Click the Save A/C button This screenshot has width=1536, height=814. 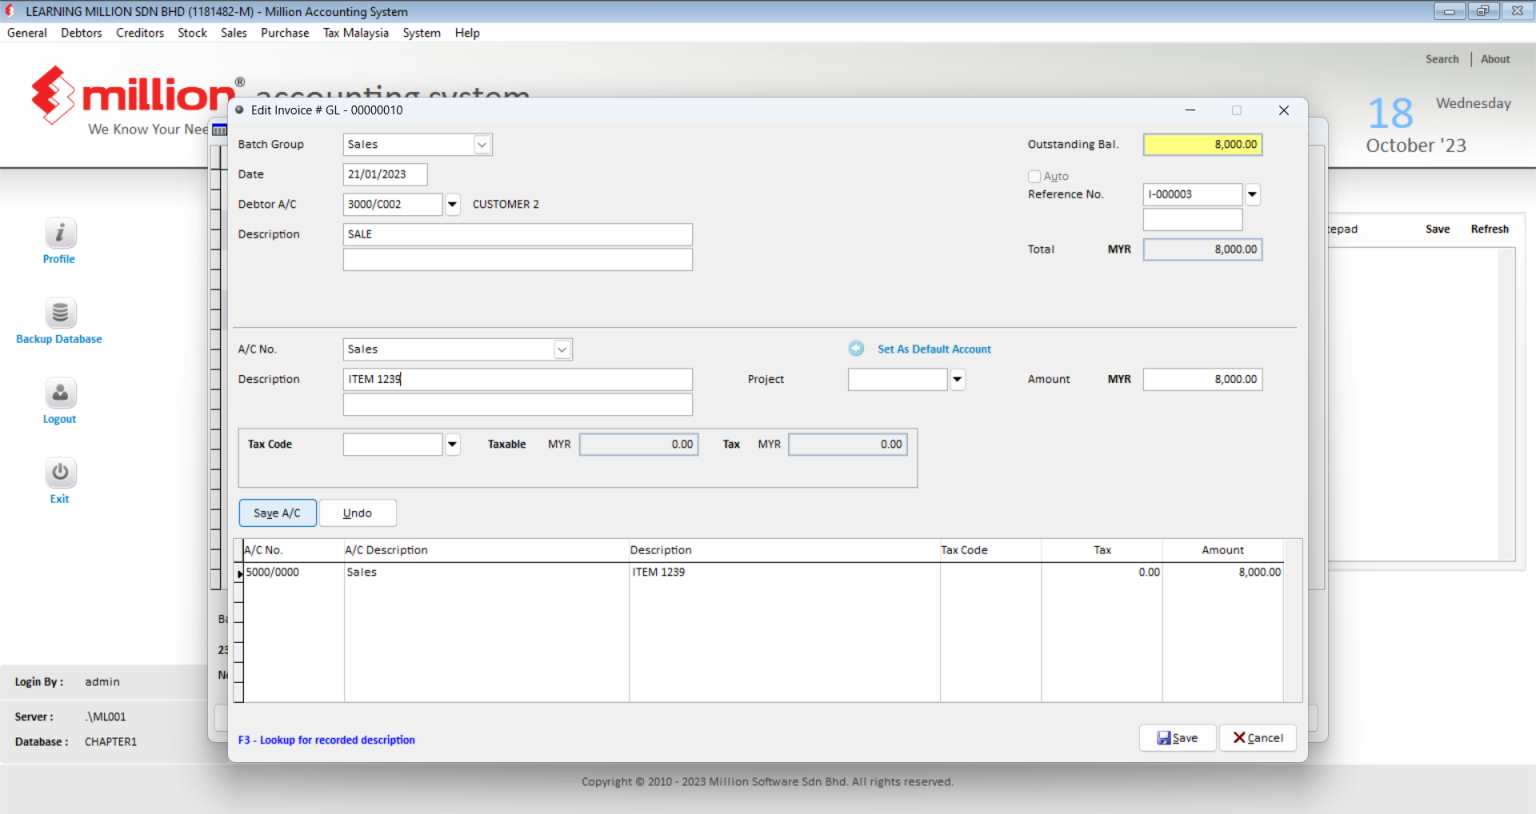pyautogui.click(x=277, y=513)
